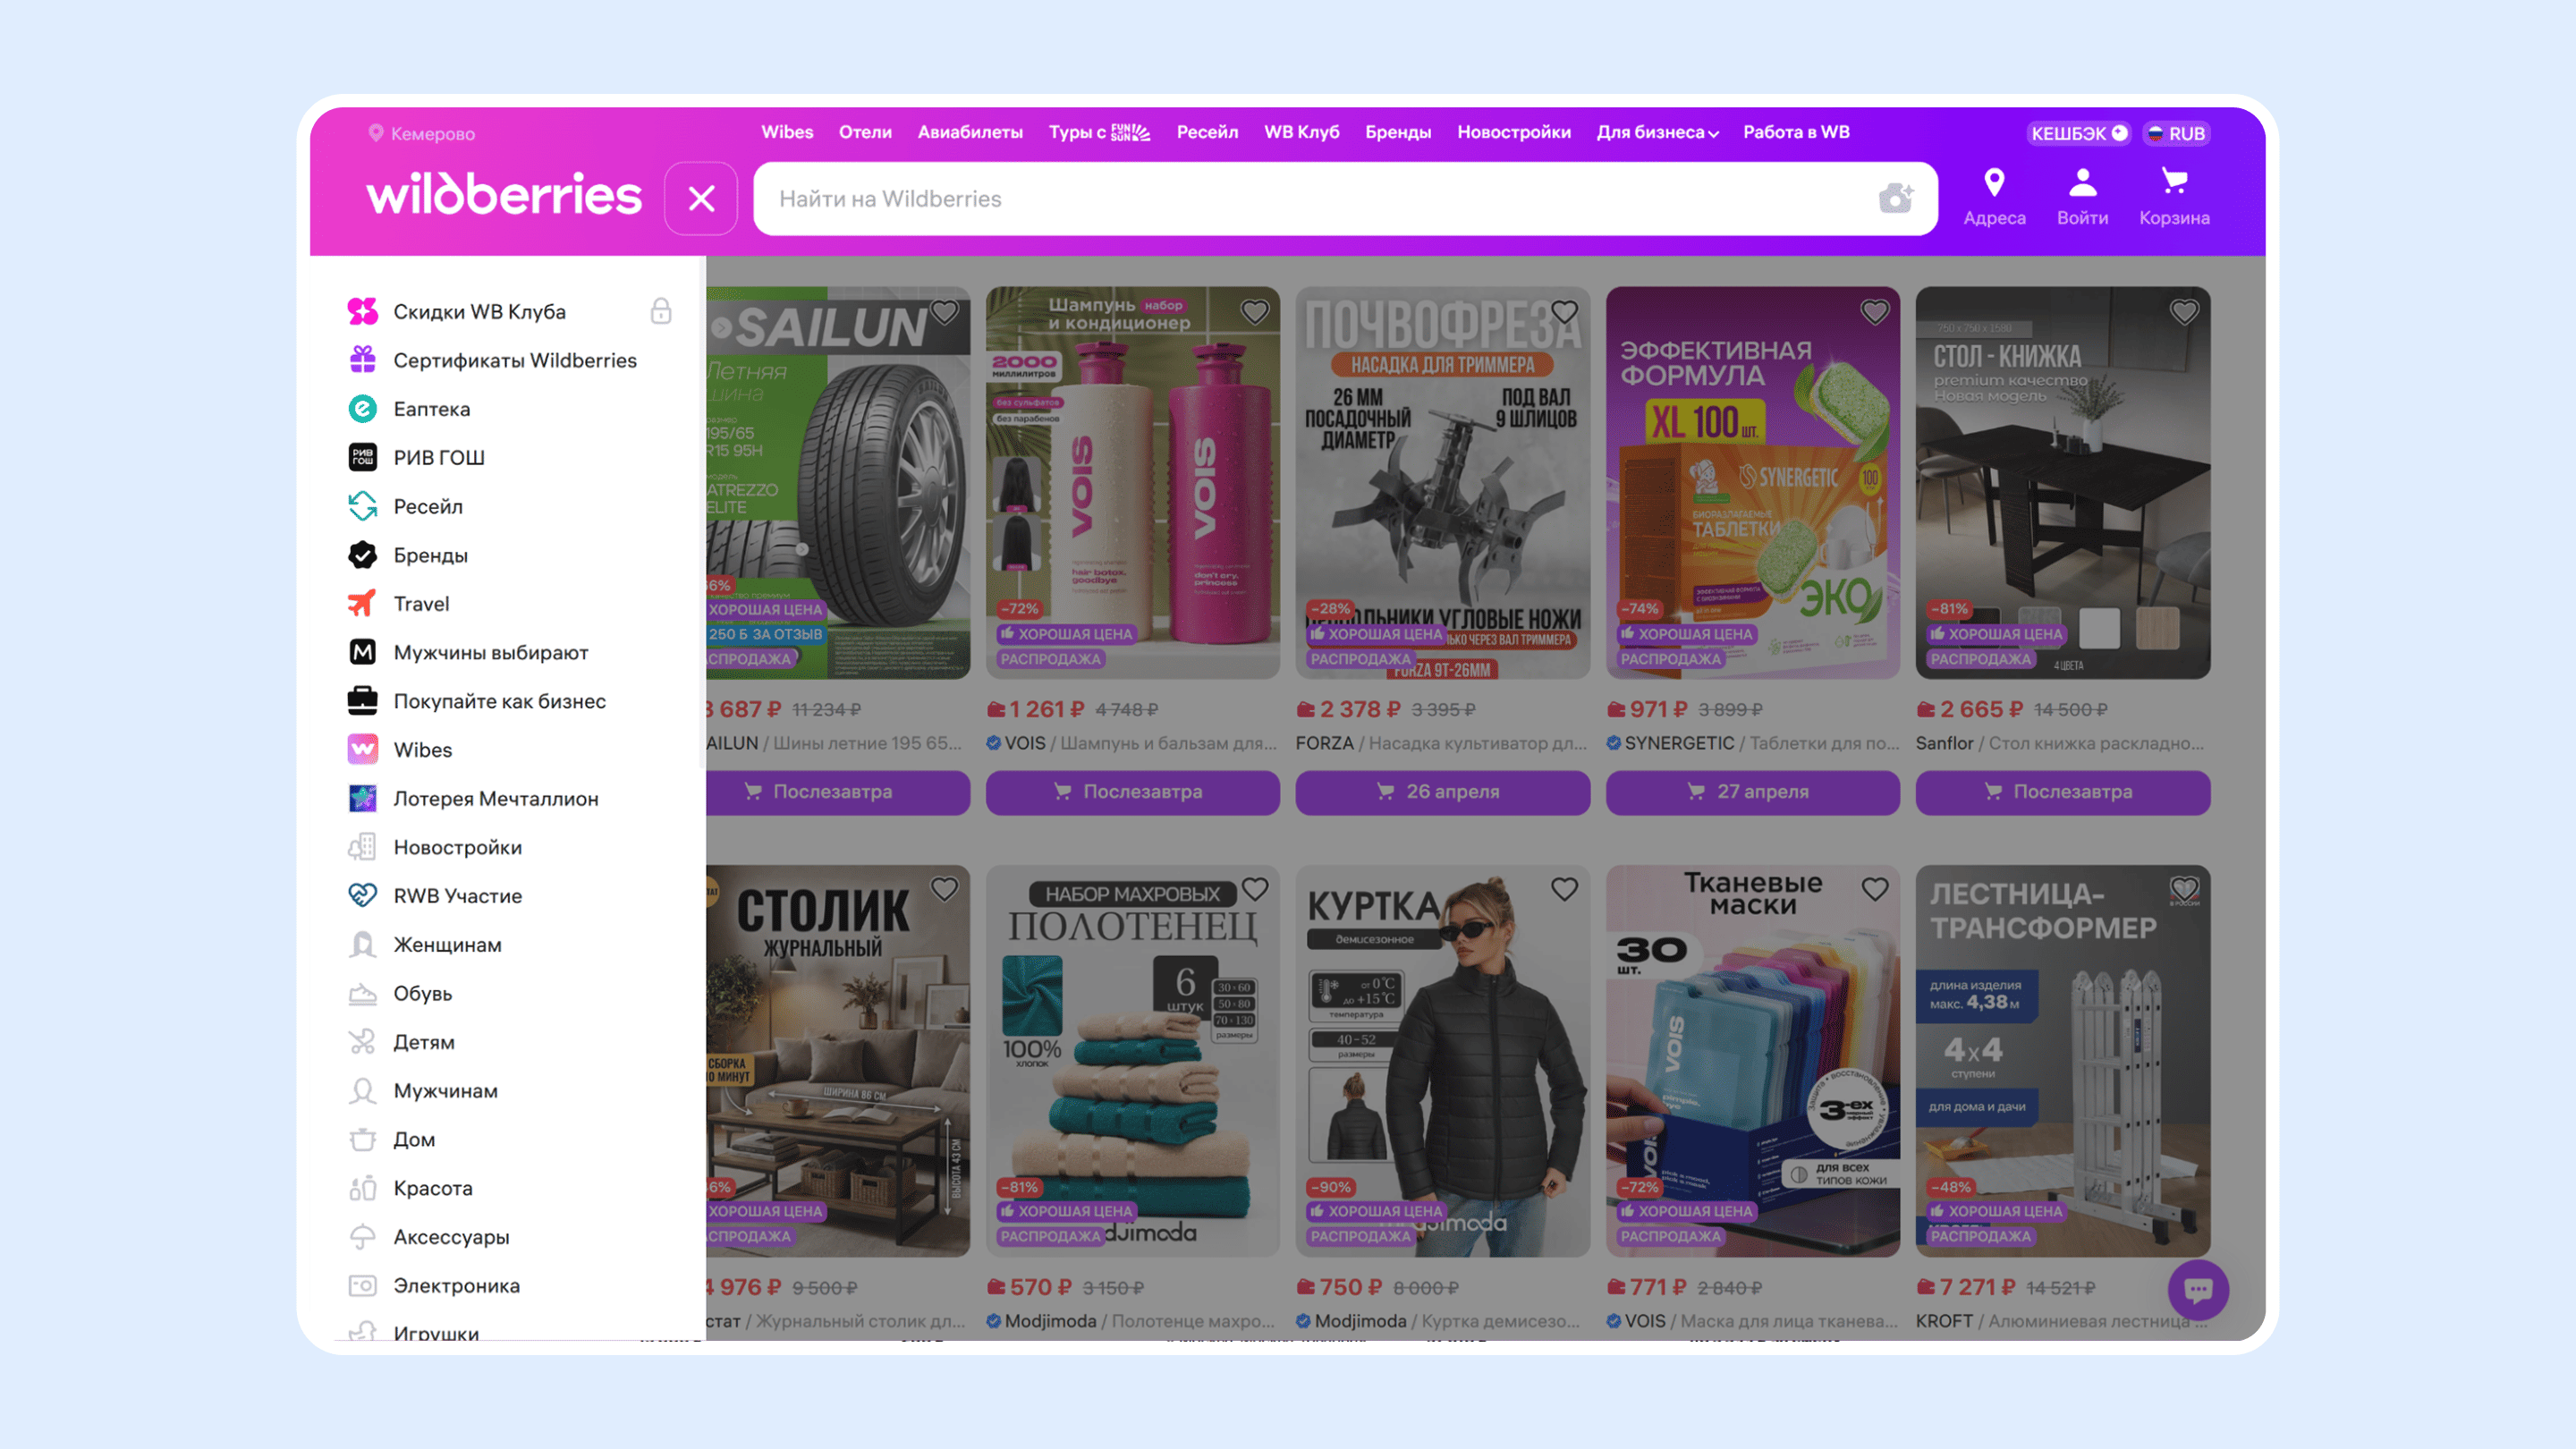2576x1449 pixels.
Task: Expand the Для бизнеса dropdown
Action: point(1657,132)
